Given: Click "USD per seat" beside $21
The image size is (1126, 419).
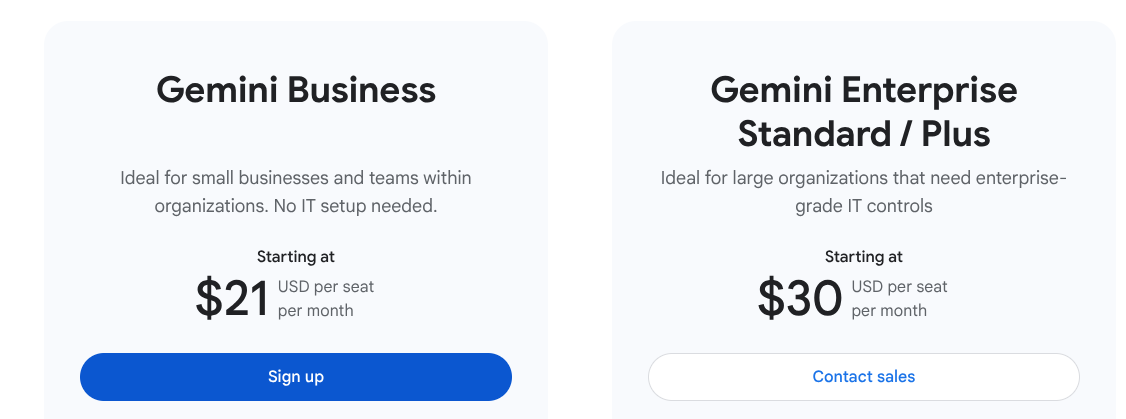Looking at the screenshot, I should click(326, 287).
